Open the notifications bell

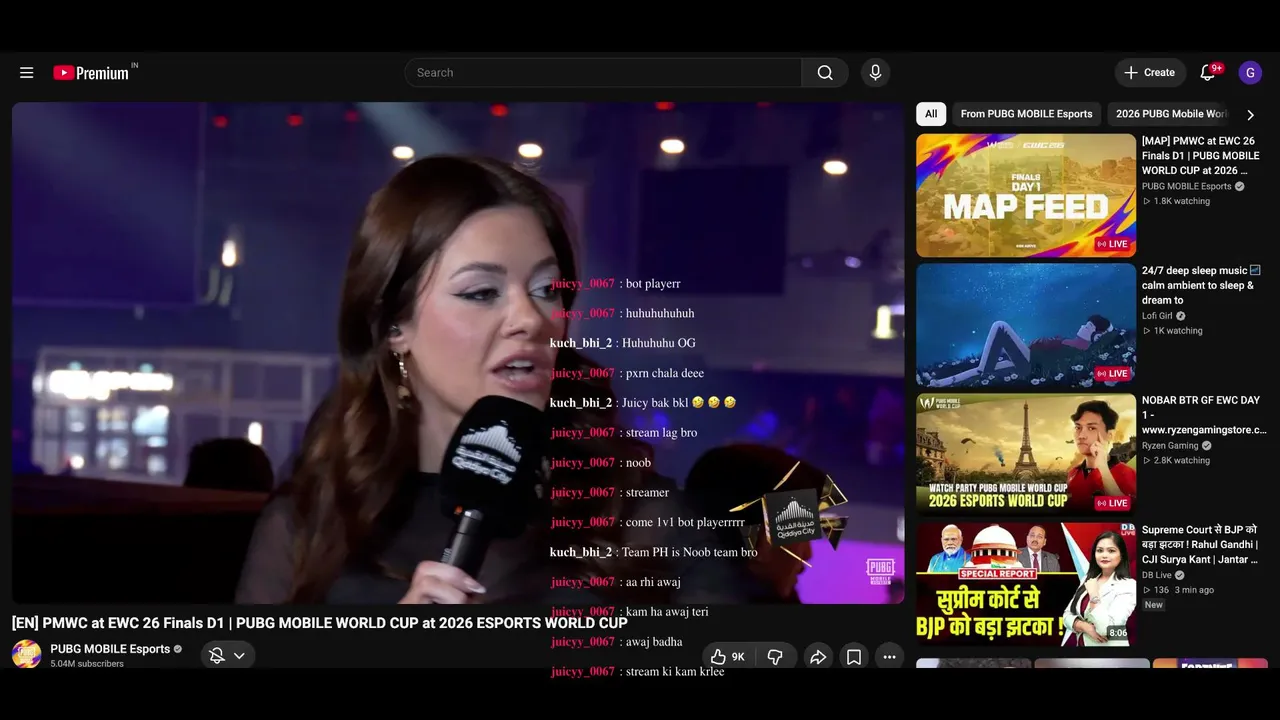(x=1208, y=73)
